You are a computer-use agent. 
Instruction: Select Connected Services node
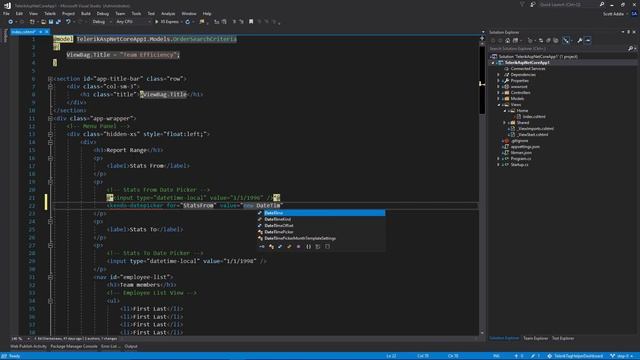tap(528, 69)
